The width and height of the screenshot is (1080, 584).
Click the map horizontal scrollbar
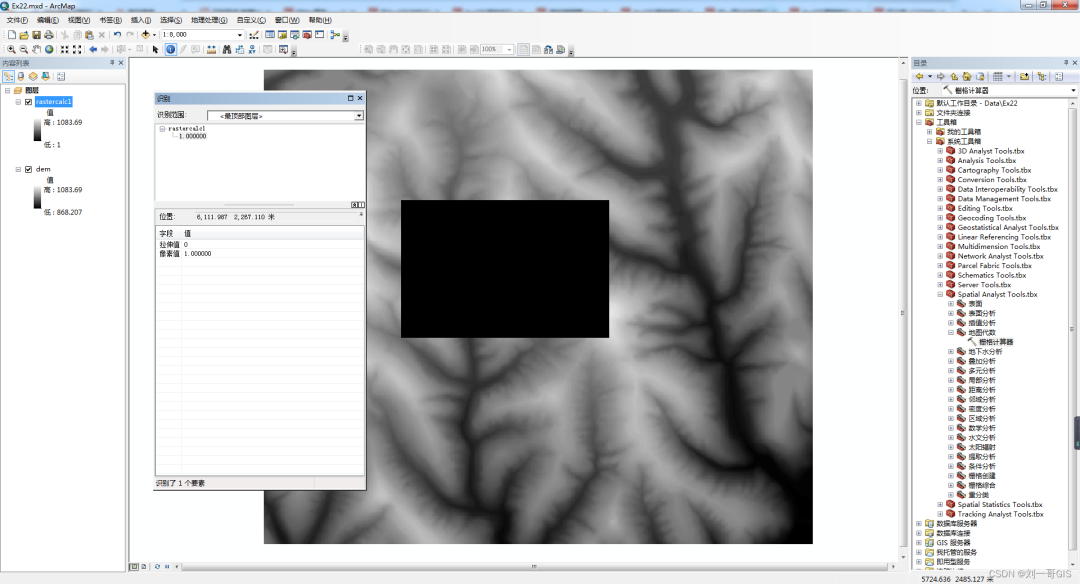534,567
